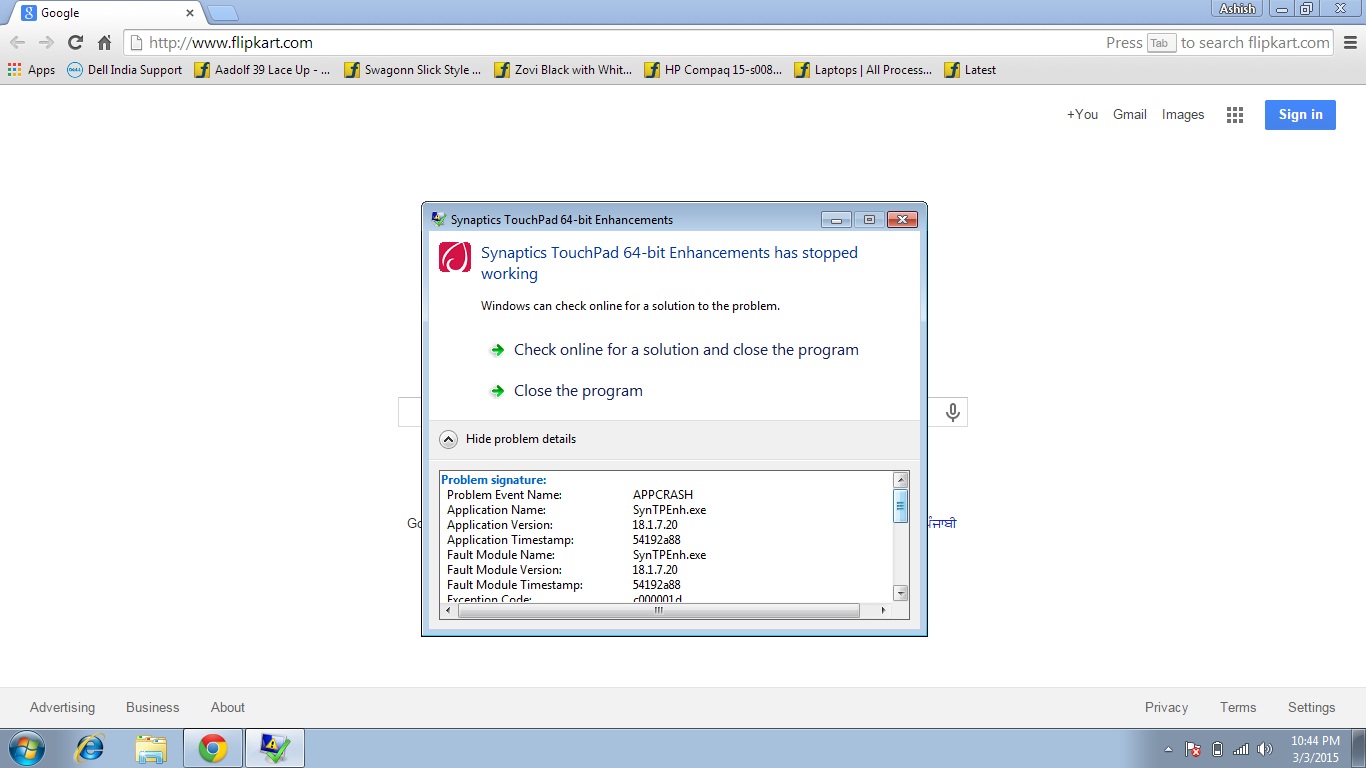
Task: Switch to Chrome in the taskbar
Action: [213, 748]
